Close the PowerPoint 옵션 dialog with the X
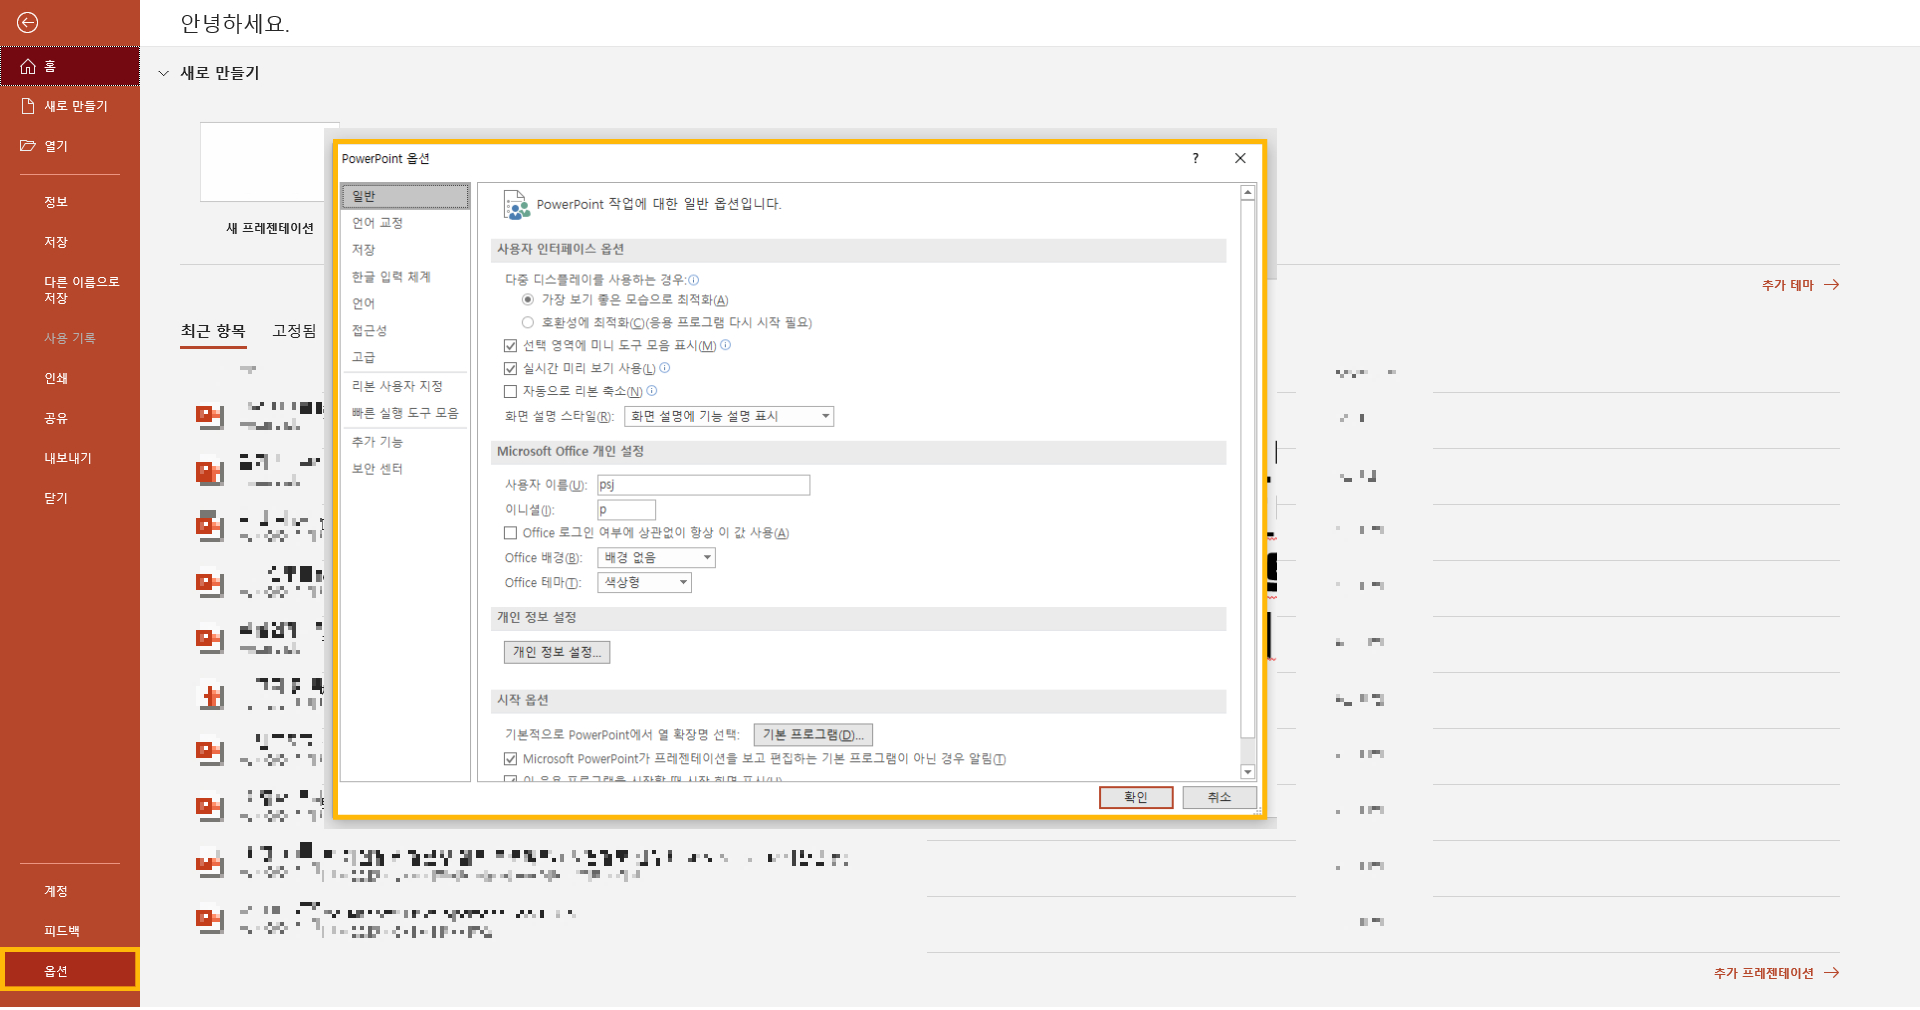1920x1010 pixels. (1240, 158)
